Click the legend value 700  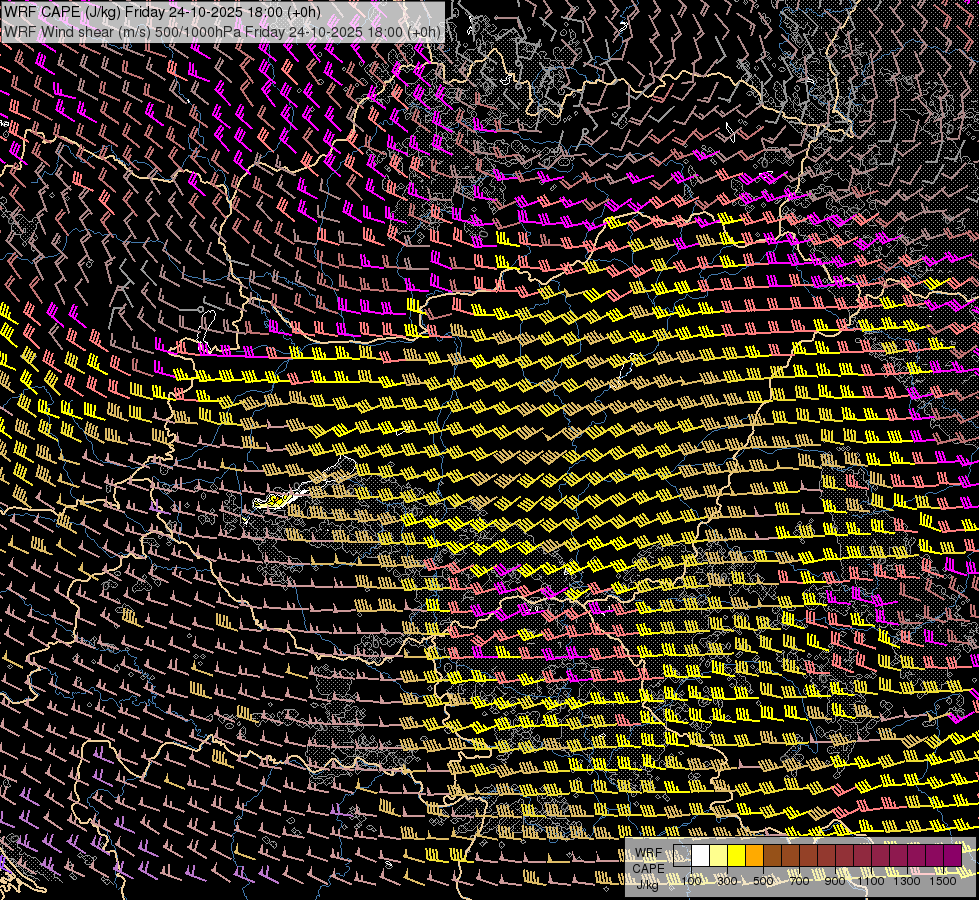(799, 881)
